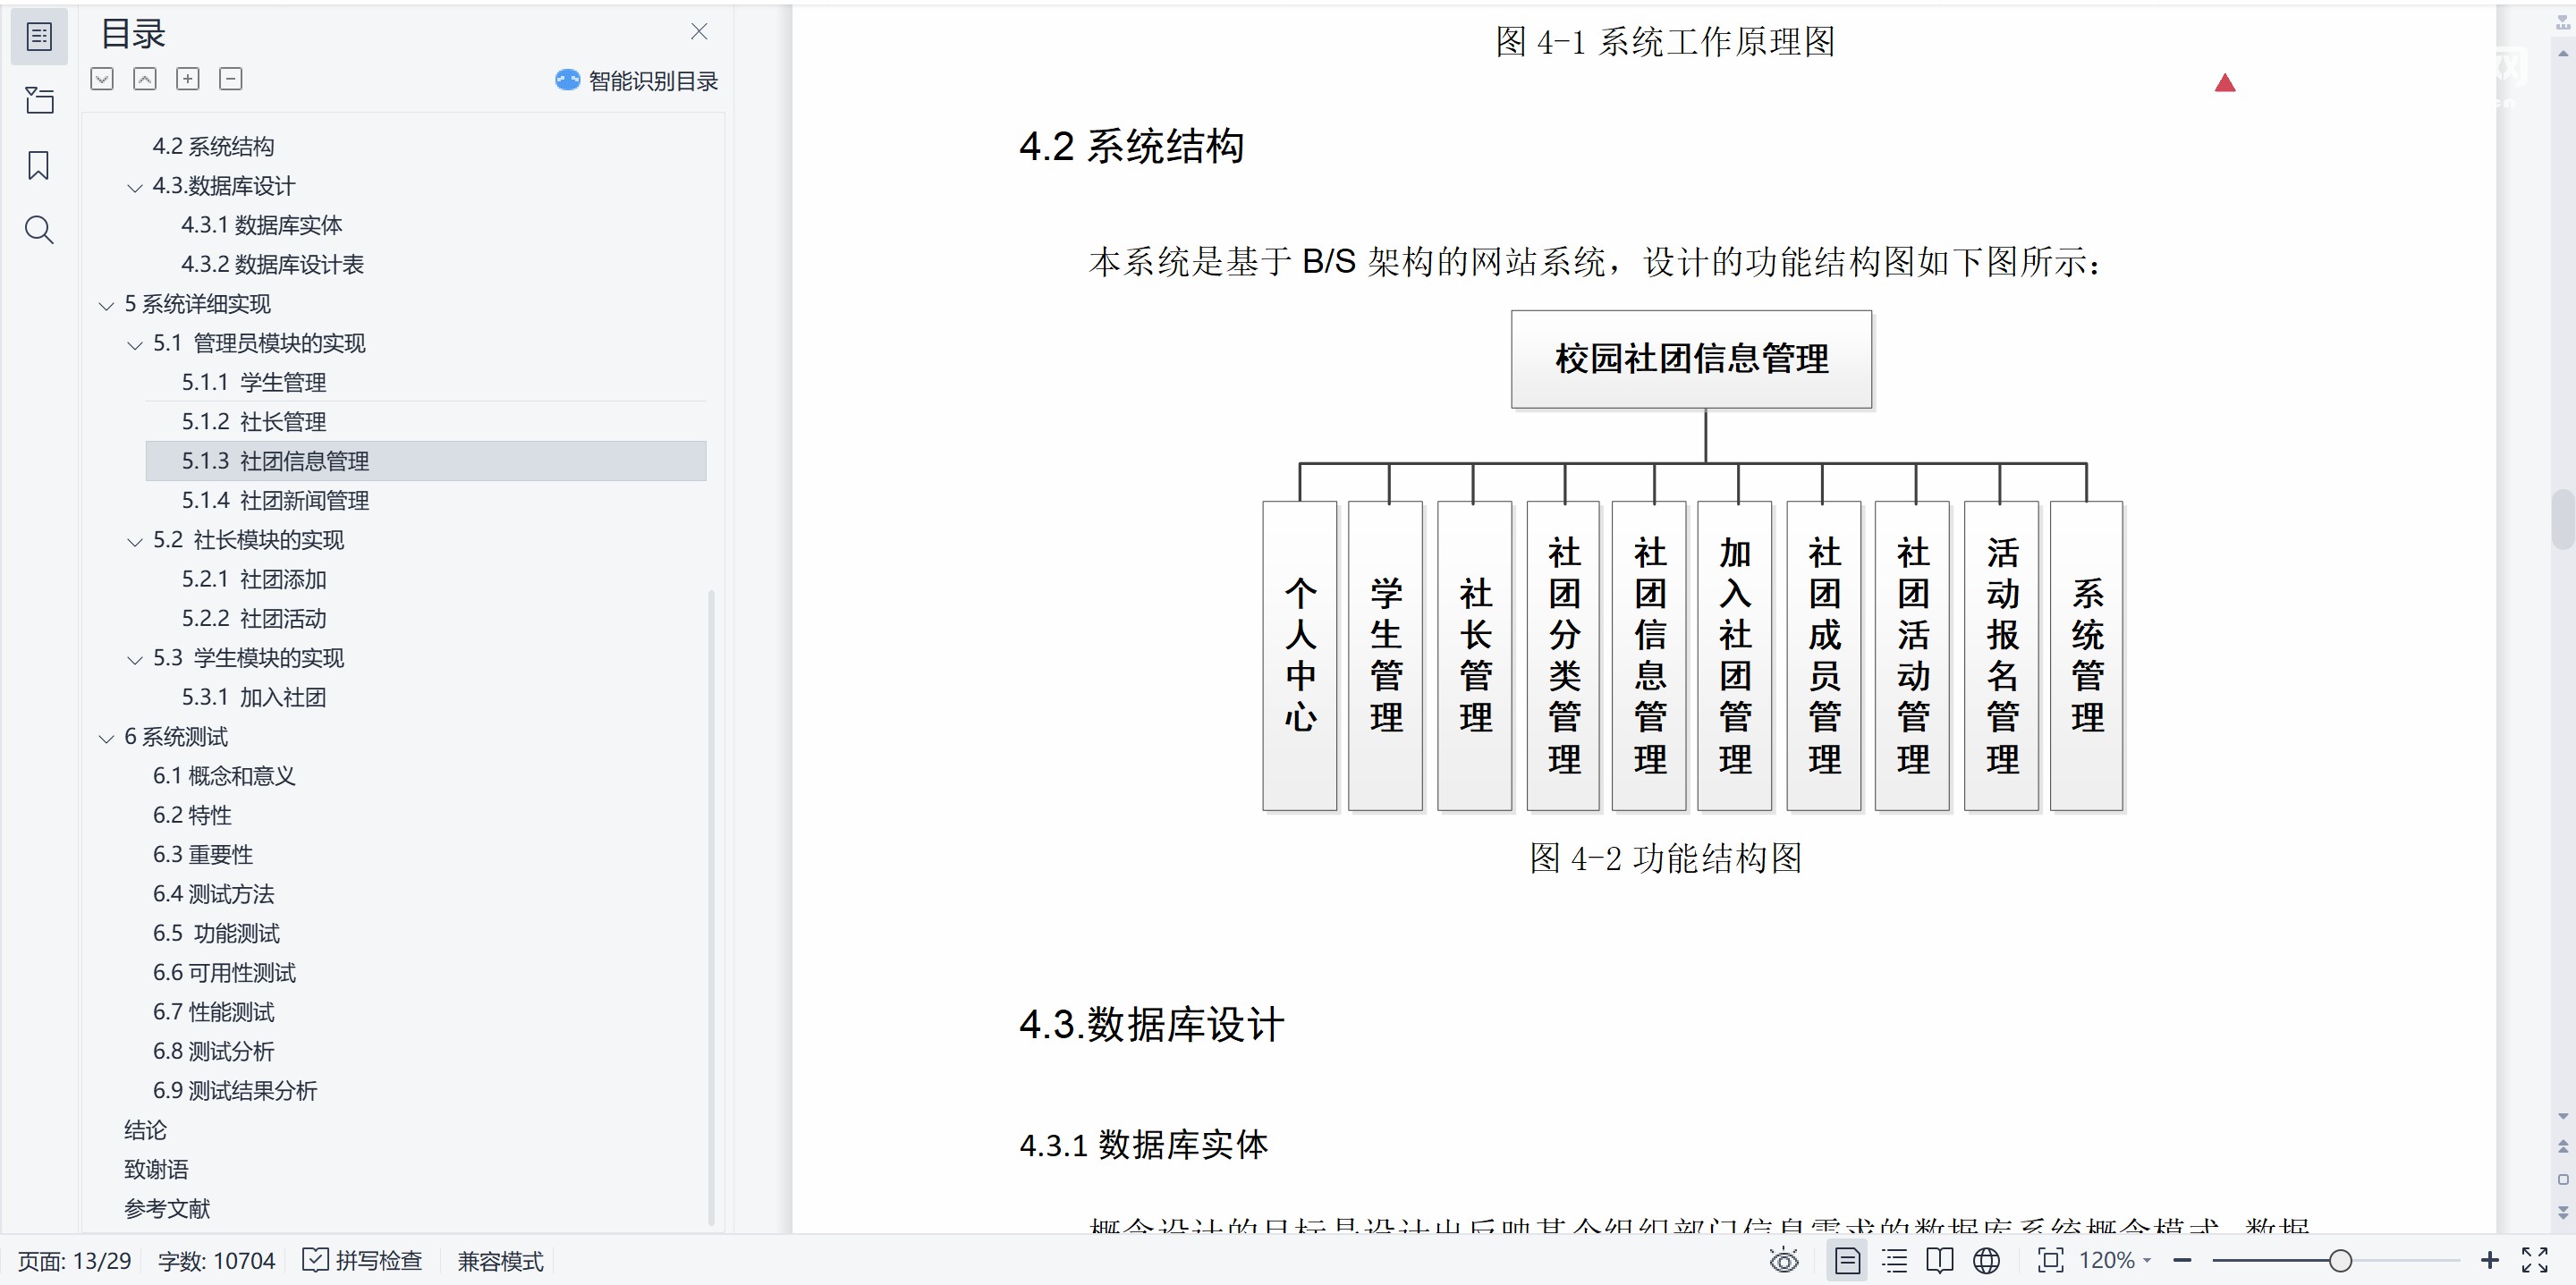This screenshot has height=1285, width=2576.
Task: Collapse the 6 系统测试 tree node
Action: pyautogui.click(x=106, y=739)
